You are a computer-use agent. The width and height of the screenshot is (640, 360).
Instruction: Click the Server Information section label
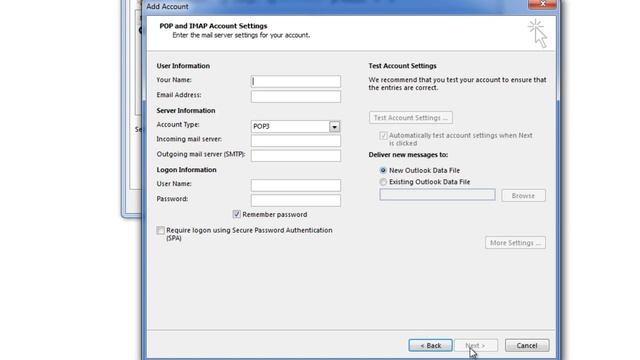click(x=186, y=111)
